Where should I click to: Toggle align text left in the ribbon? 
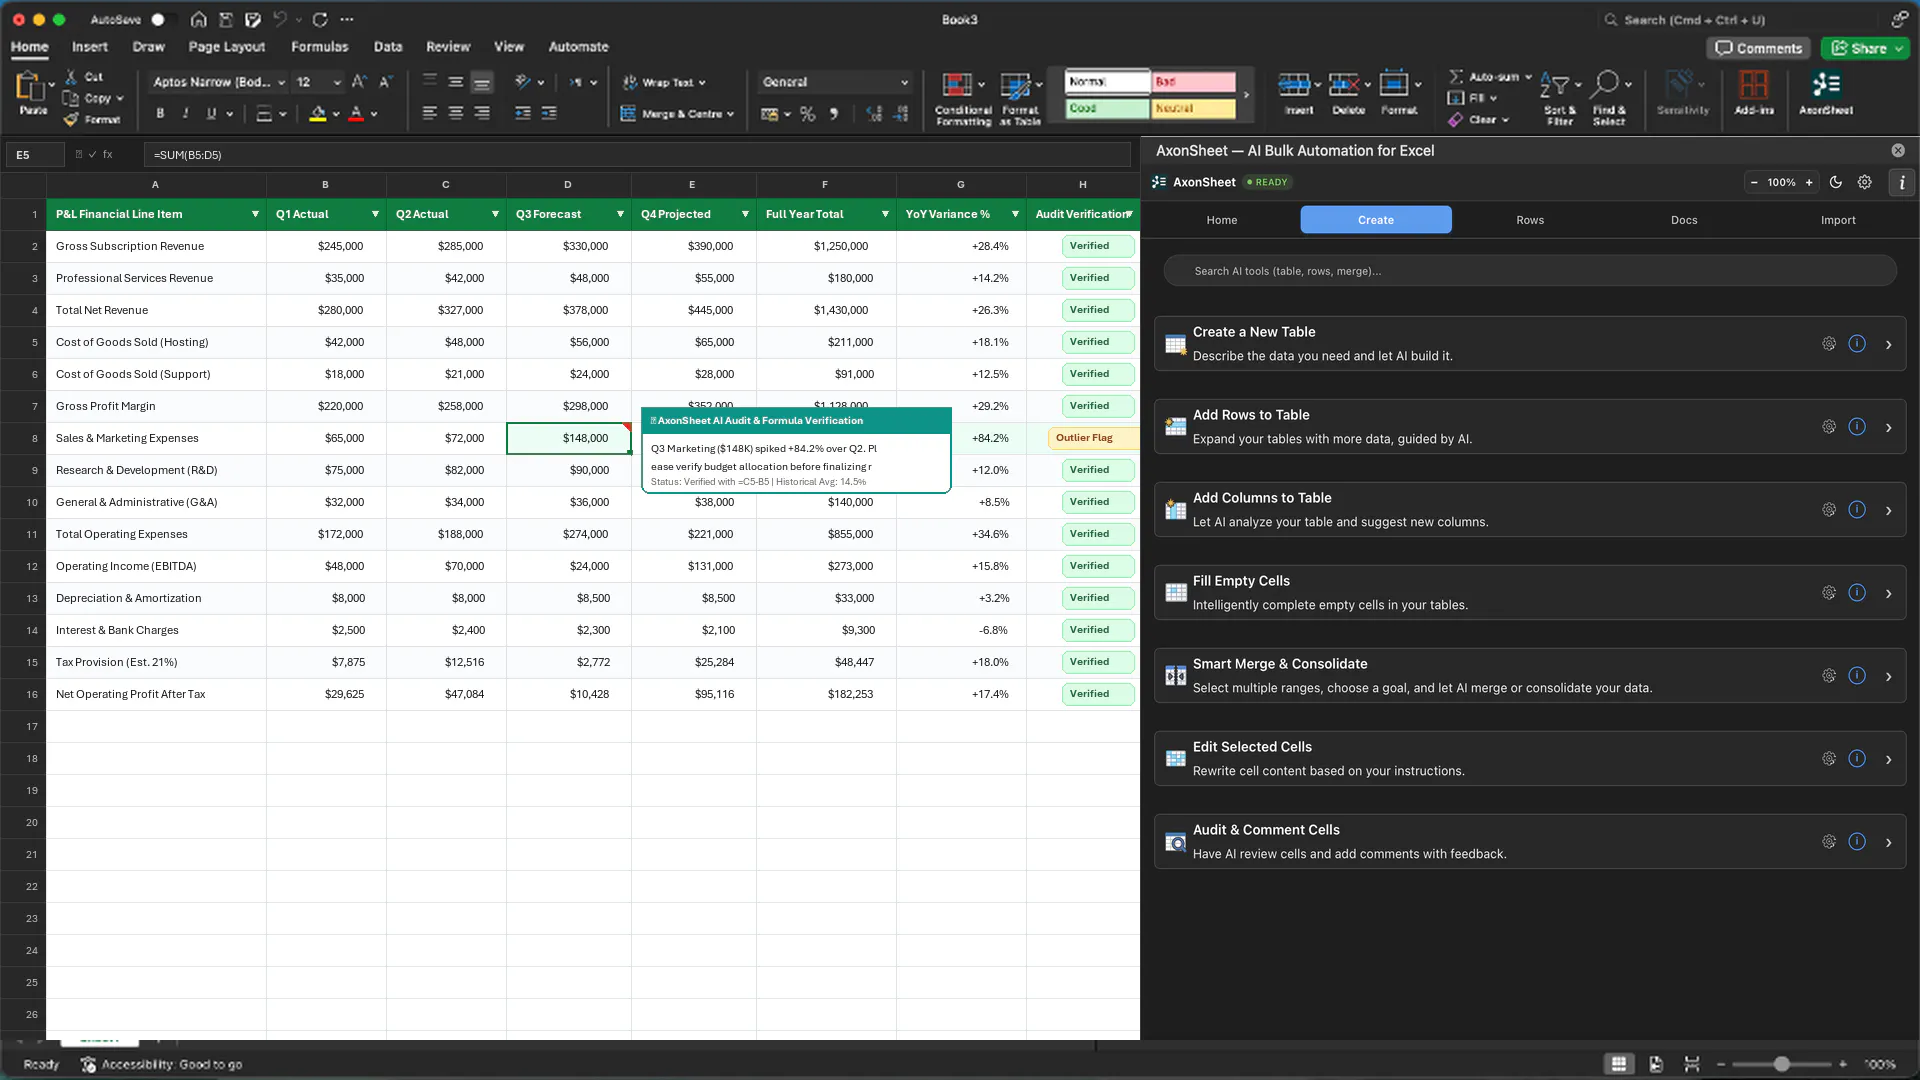click(430, 114)
